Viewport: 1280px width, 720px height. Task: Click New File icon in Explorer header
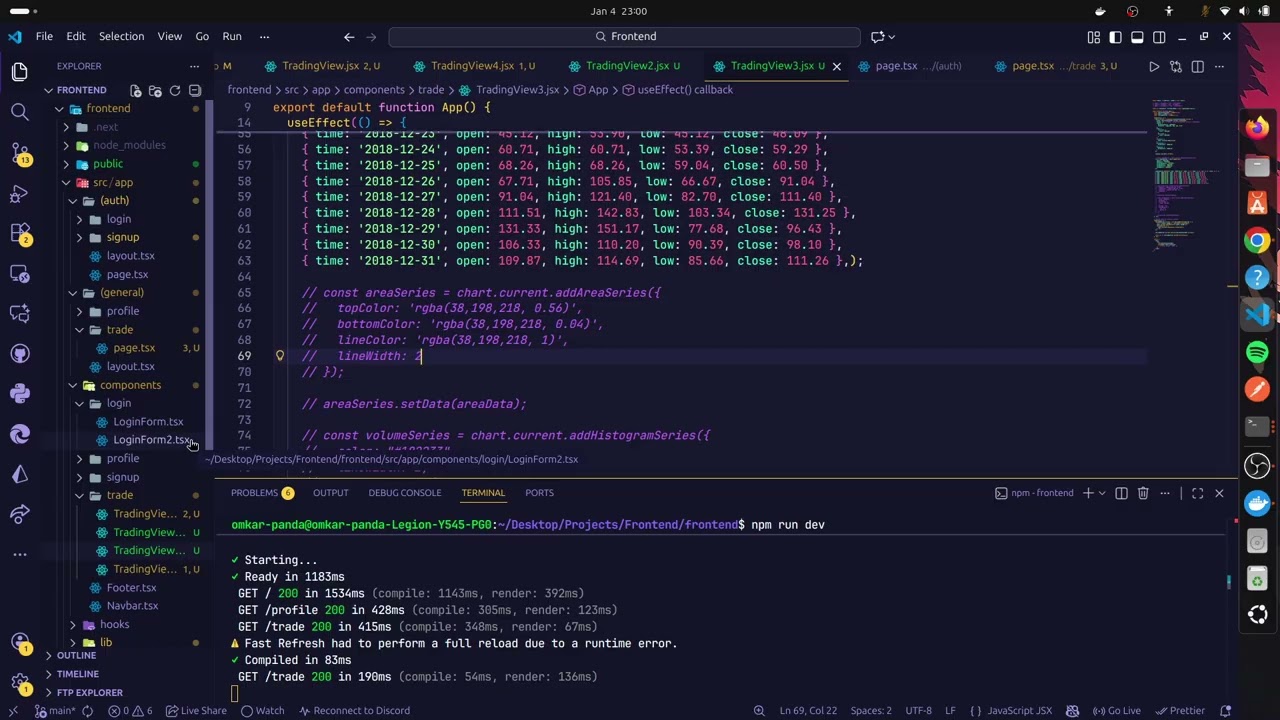coord(136,90)
